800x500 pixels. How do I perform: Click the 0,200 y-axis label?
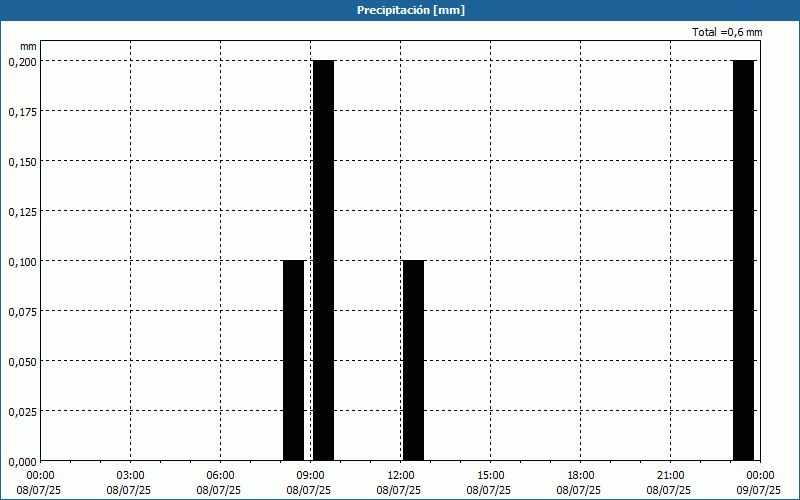(22, 61)
